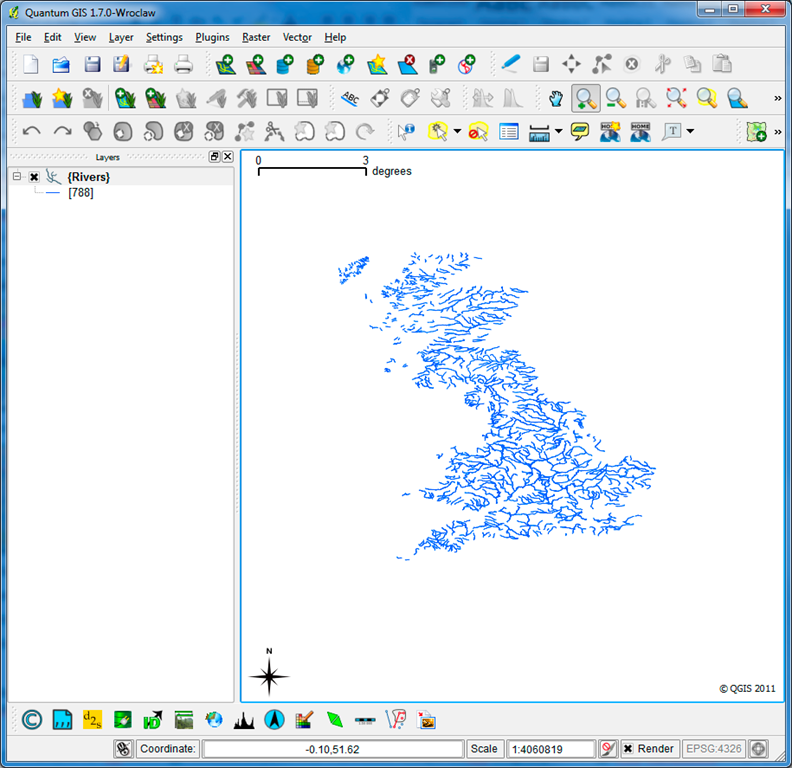This screenshot has height=768, width=792.
Task: Select the [788] legend entry
Action: point(81,193)
